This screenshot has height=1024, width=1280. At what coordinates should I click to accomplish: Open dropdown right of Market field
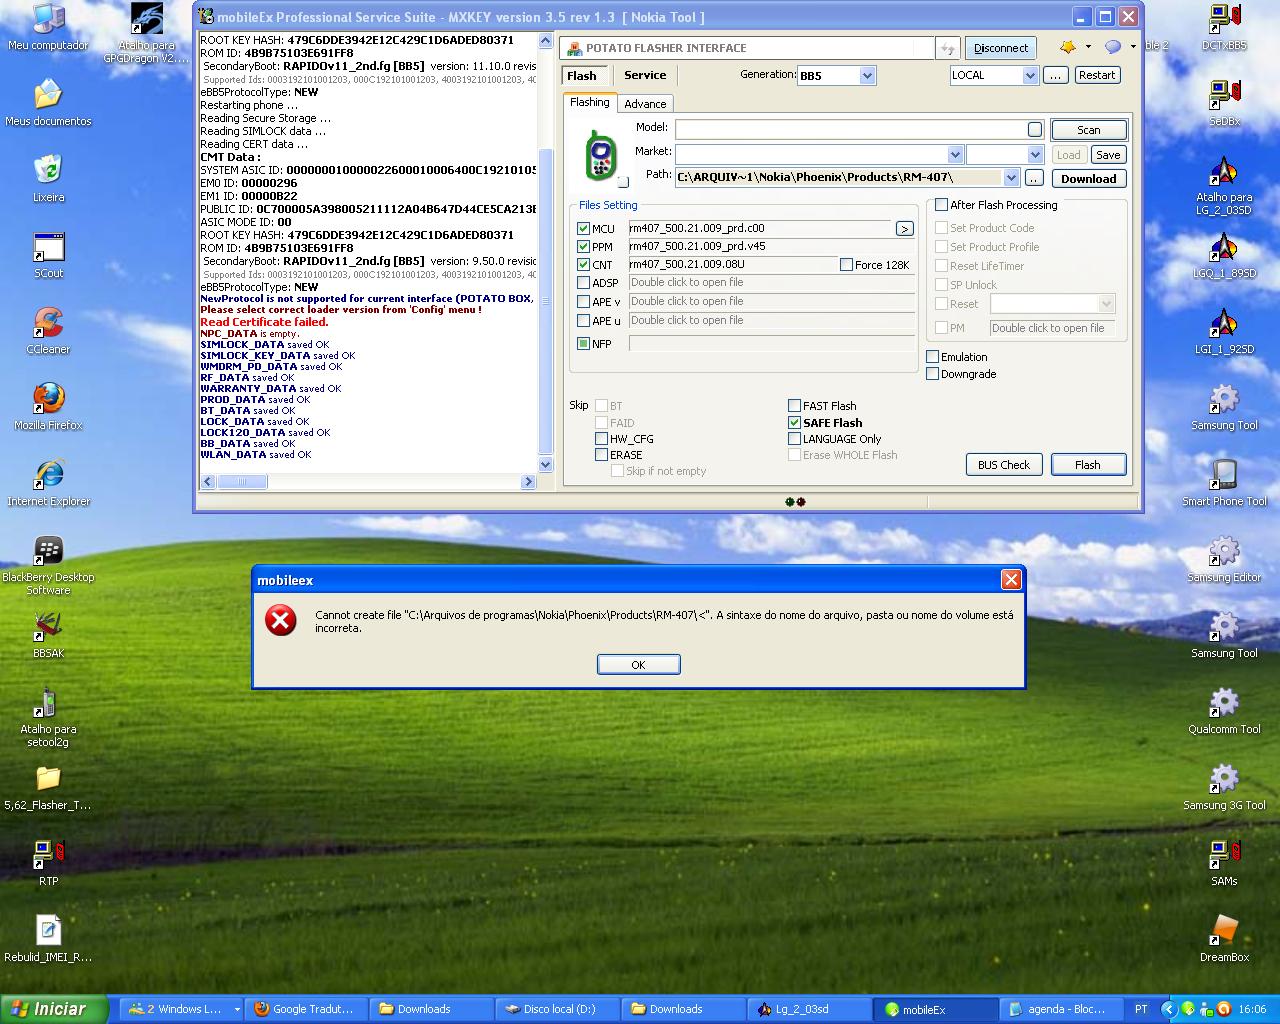click(1034, 155)
